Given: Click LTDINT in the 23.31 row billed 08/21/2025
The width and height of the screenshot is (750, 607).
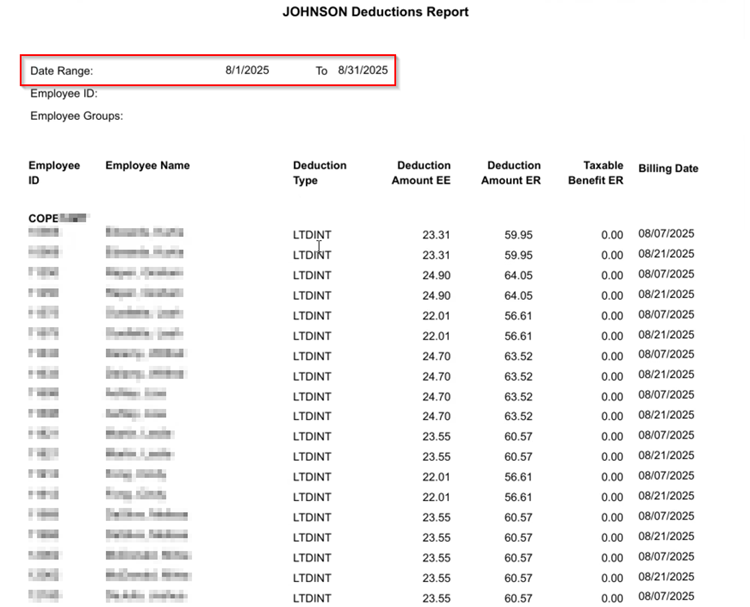Looking at the screenshot, I should [x=312, y=255].
